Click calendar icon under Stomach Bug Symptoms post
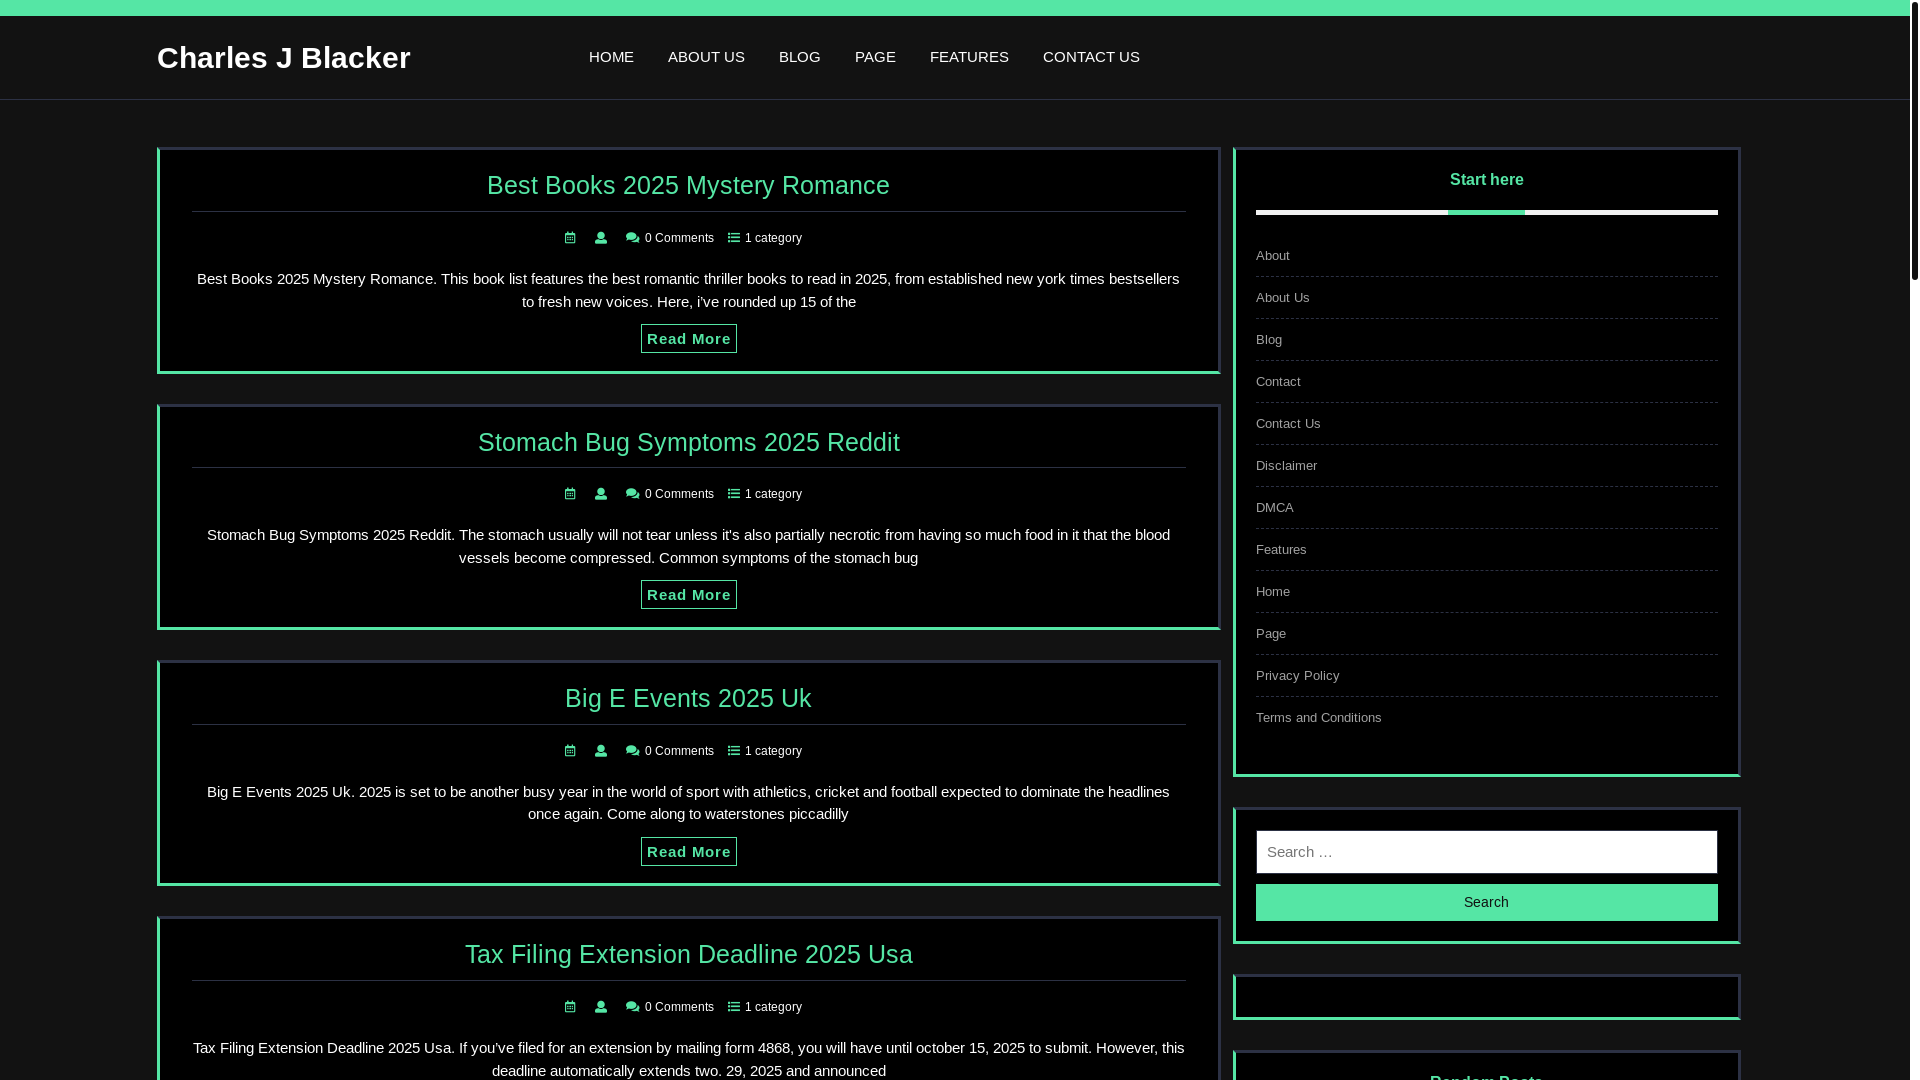The image size is (1920, 1080). tap(570, 494)
